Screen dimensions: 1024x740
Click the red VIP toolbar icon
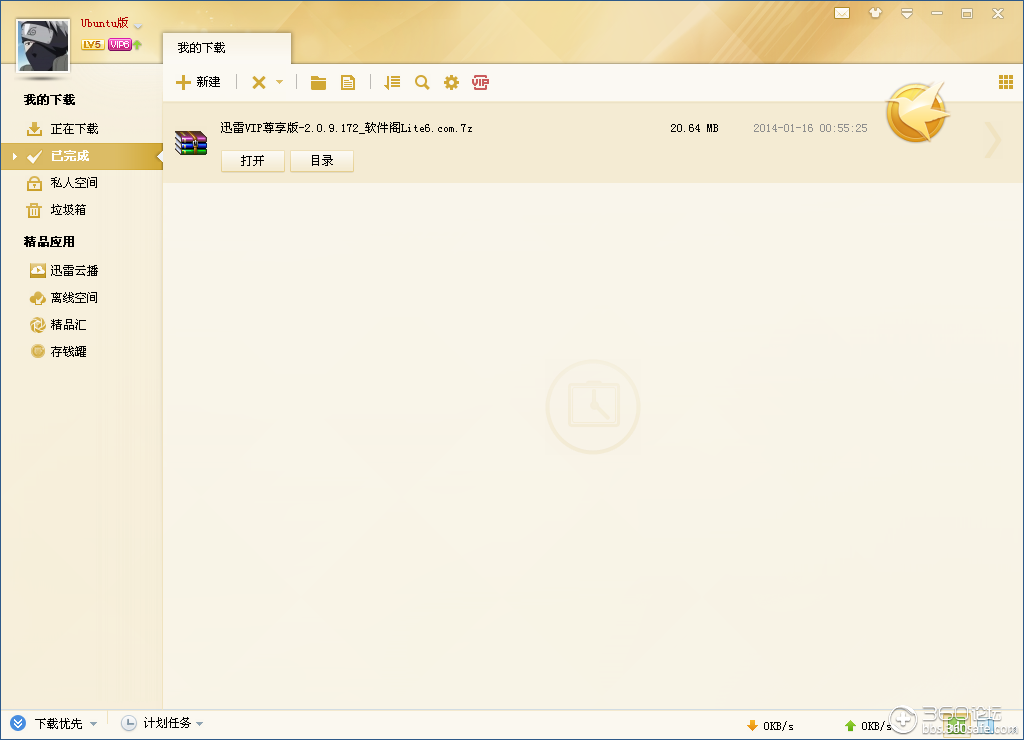pos(481,82)
